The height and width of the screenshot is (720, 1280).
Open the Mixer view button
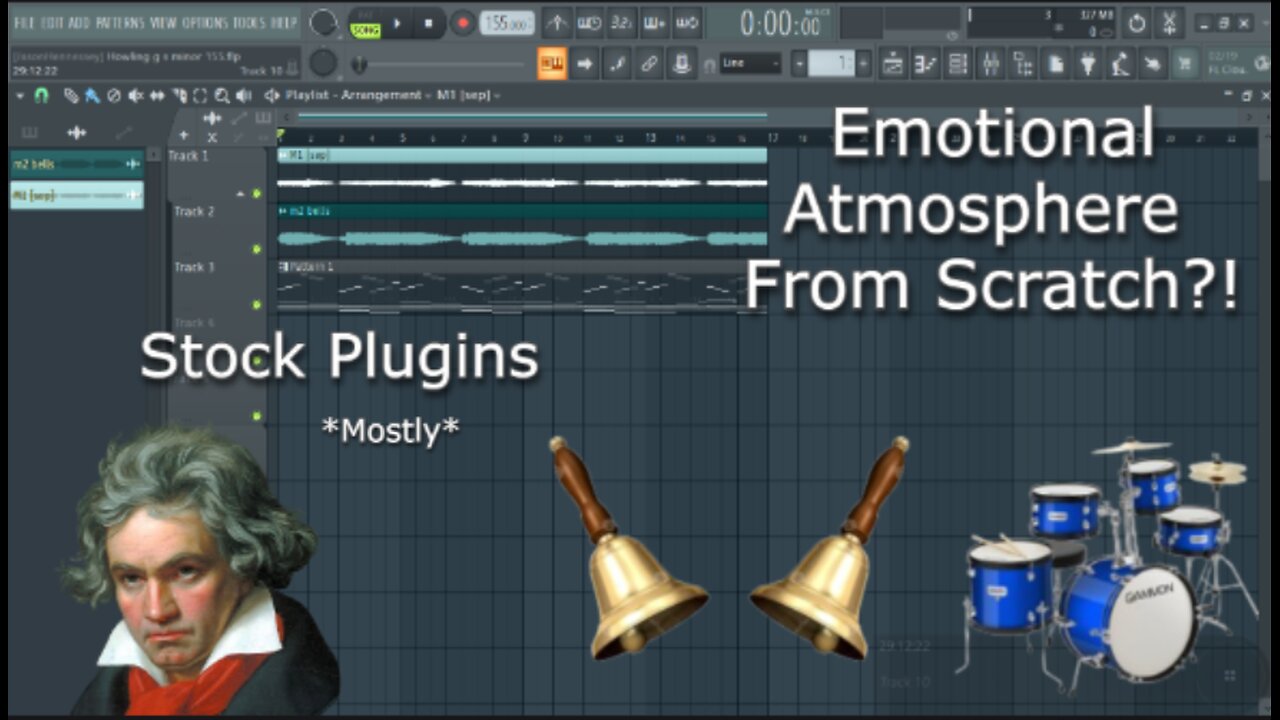click(990, 64)
